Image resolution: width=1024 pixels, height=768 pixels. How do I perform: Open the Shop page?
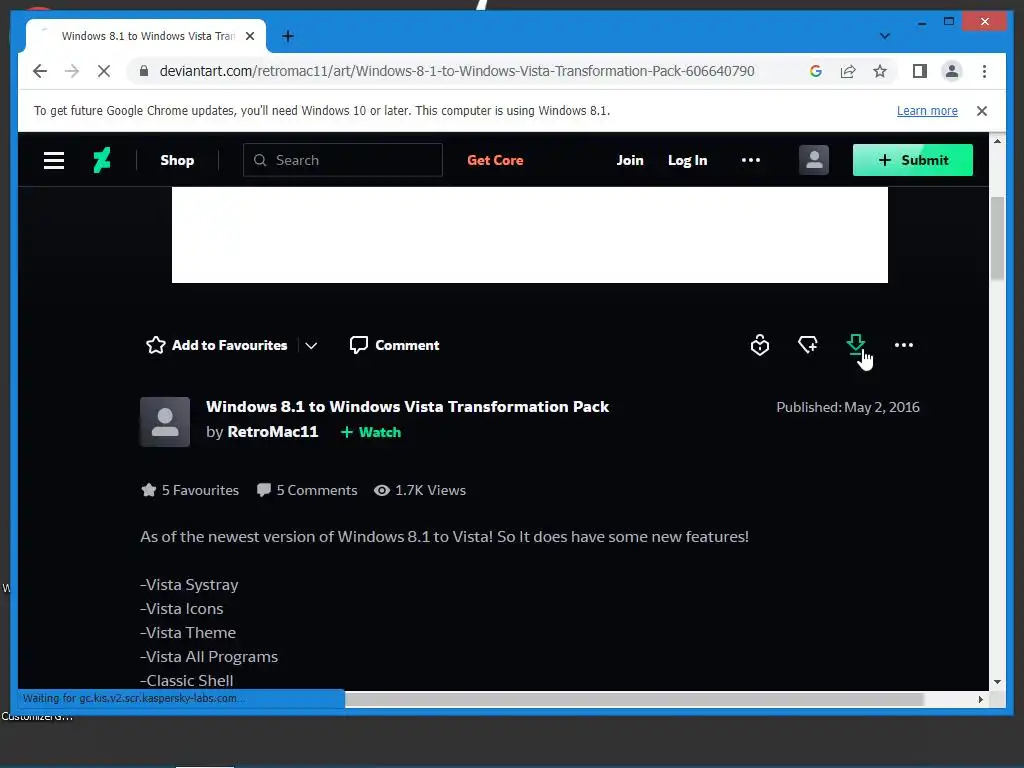click(177, 160)
